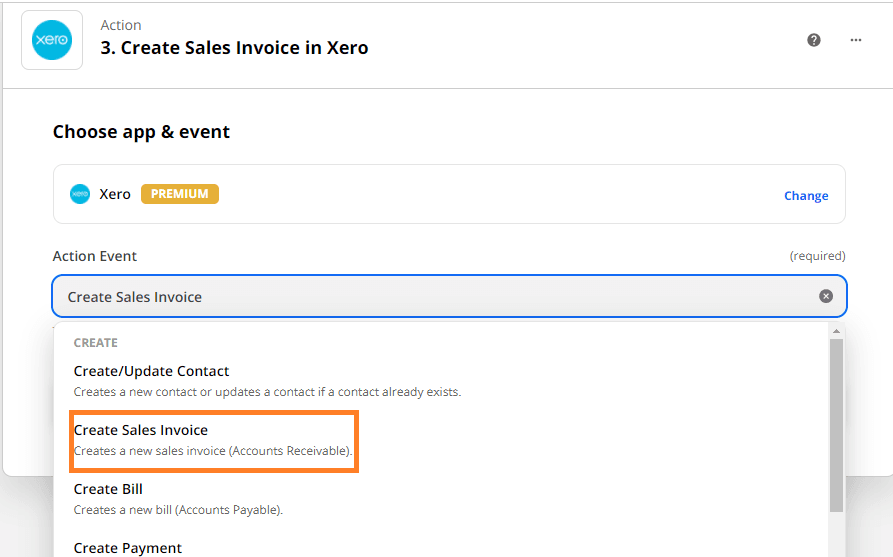Collapse the 'Choose app & event' section heading
The width and height of the screenshot is (893, 557).
141,132
